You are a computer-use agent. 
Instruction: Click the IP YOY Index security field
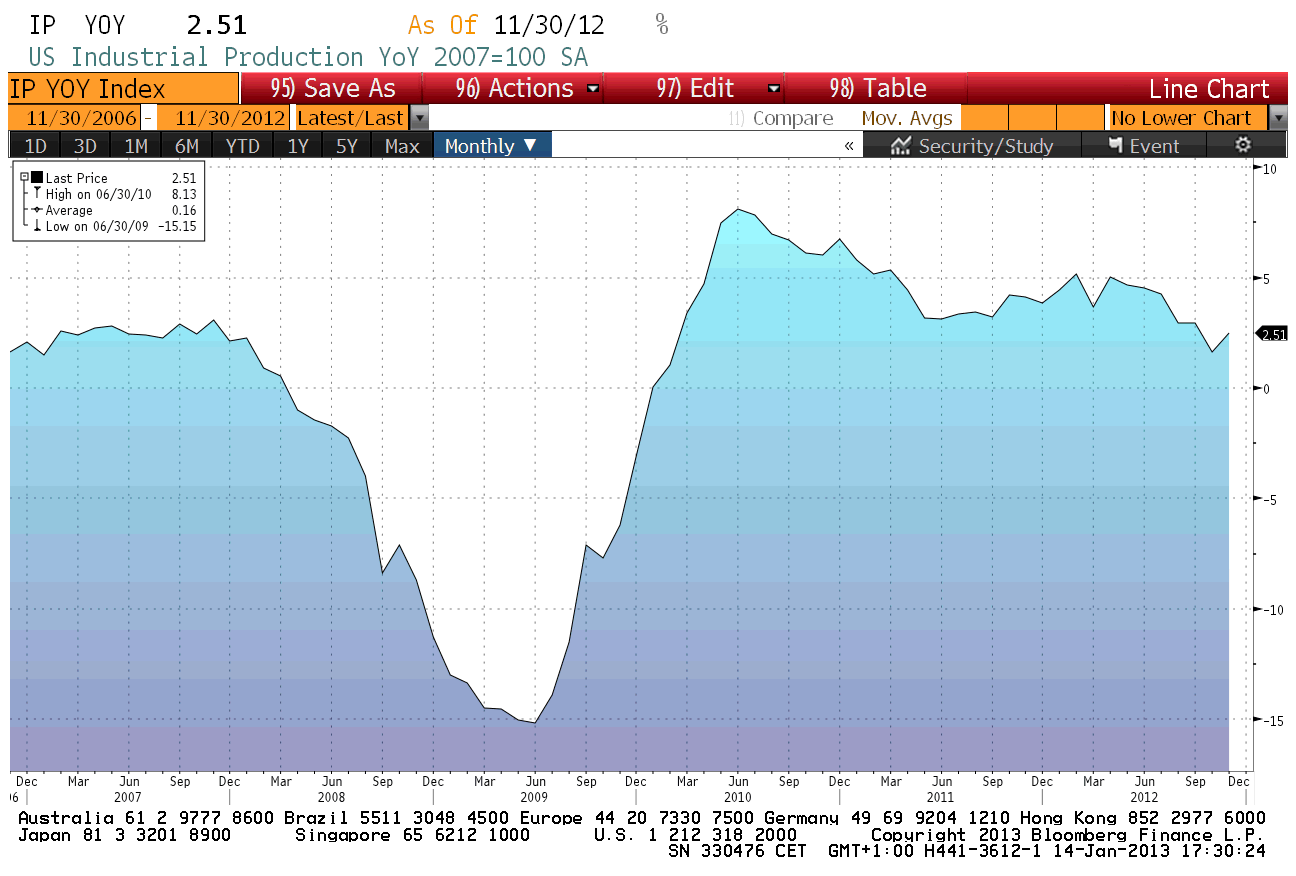pyautogui.click(x=124, y=88)
